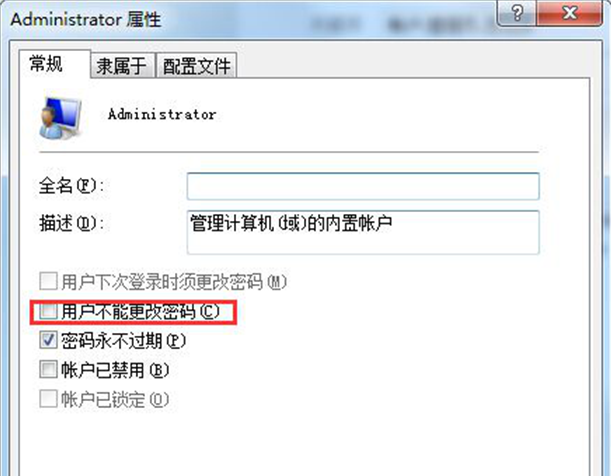
Task: Open the 配置文件 tab
Action: [196, 65]
